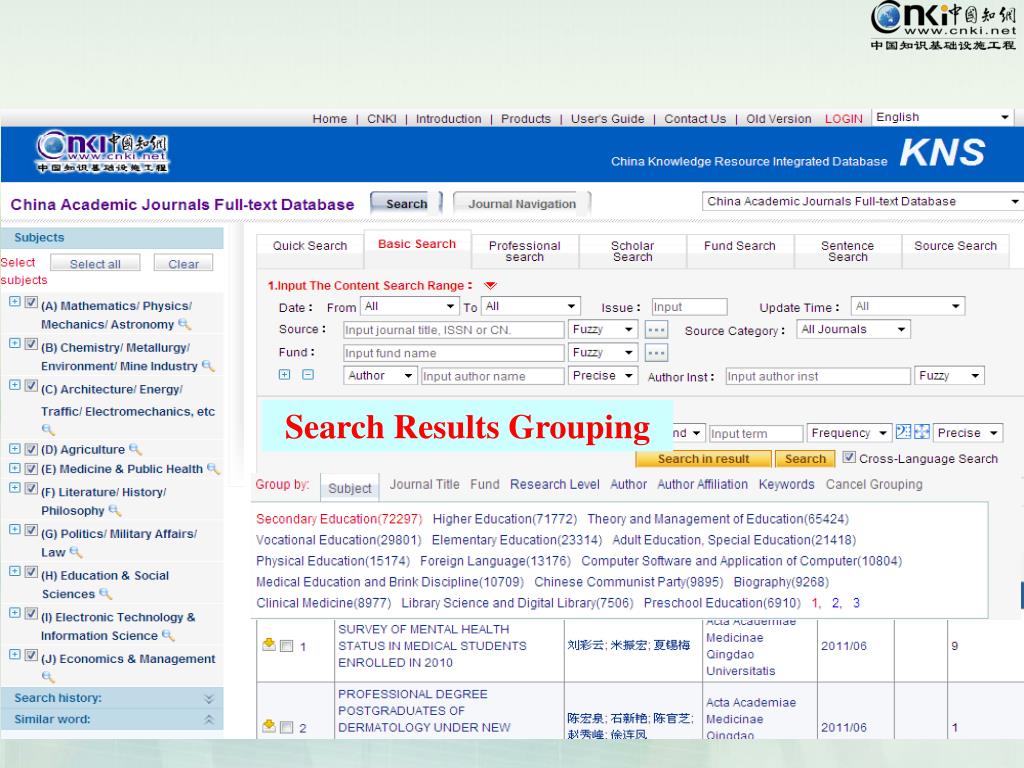Expand Politics/Military Affairs tree node

tap(14, 530)
